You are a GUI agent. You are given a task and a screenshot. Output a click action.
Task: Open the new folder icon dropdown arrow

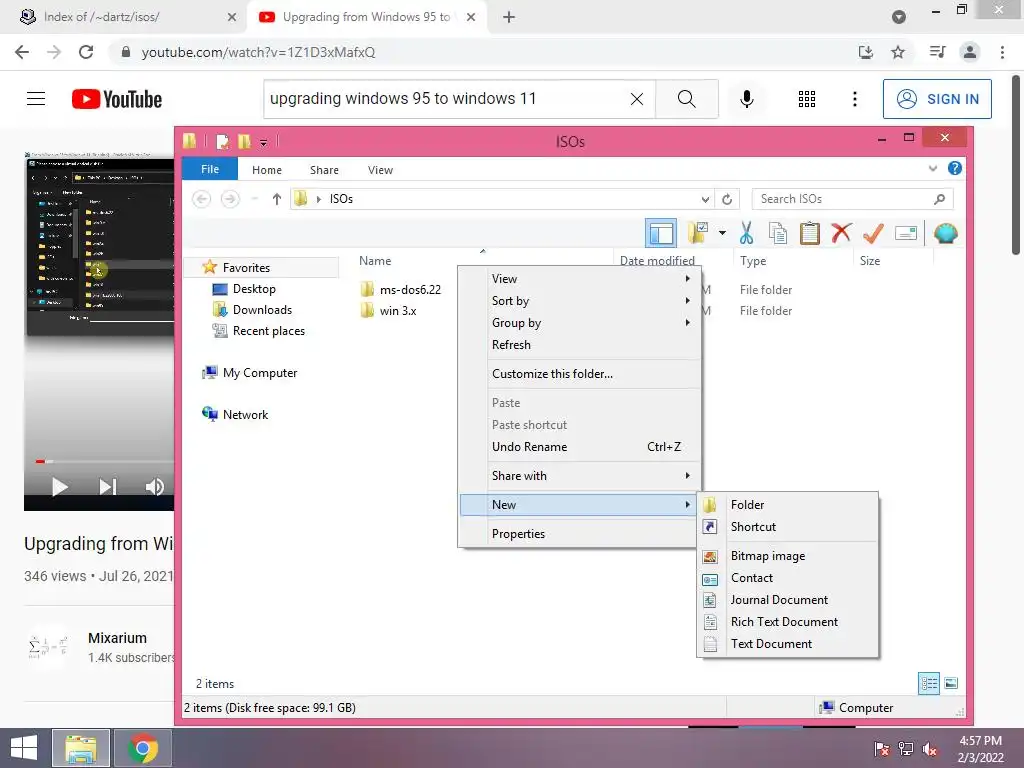tap(722, 233)
